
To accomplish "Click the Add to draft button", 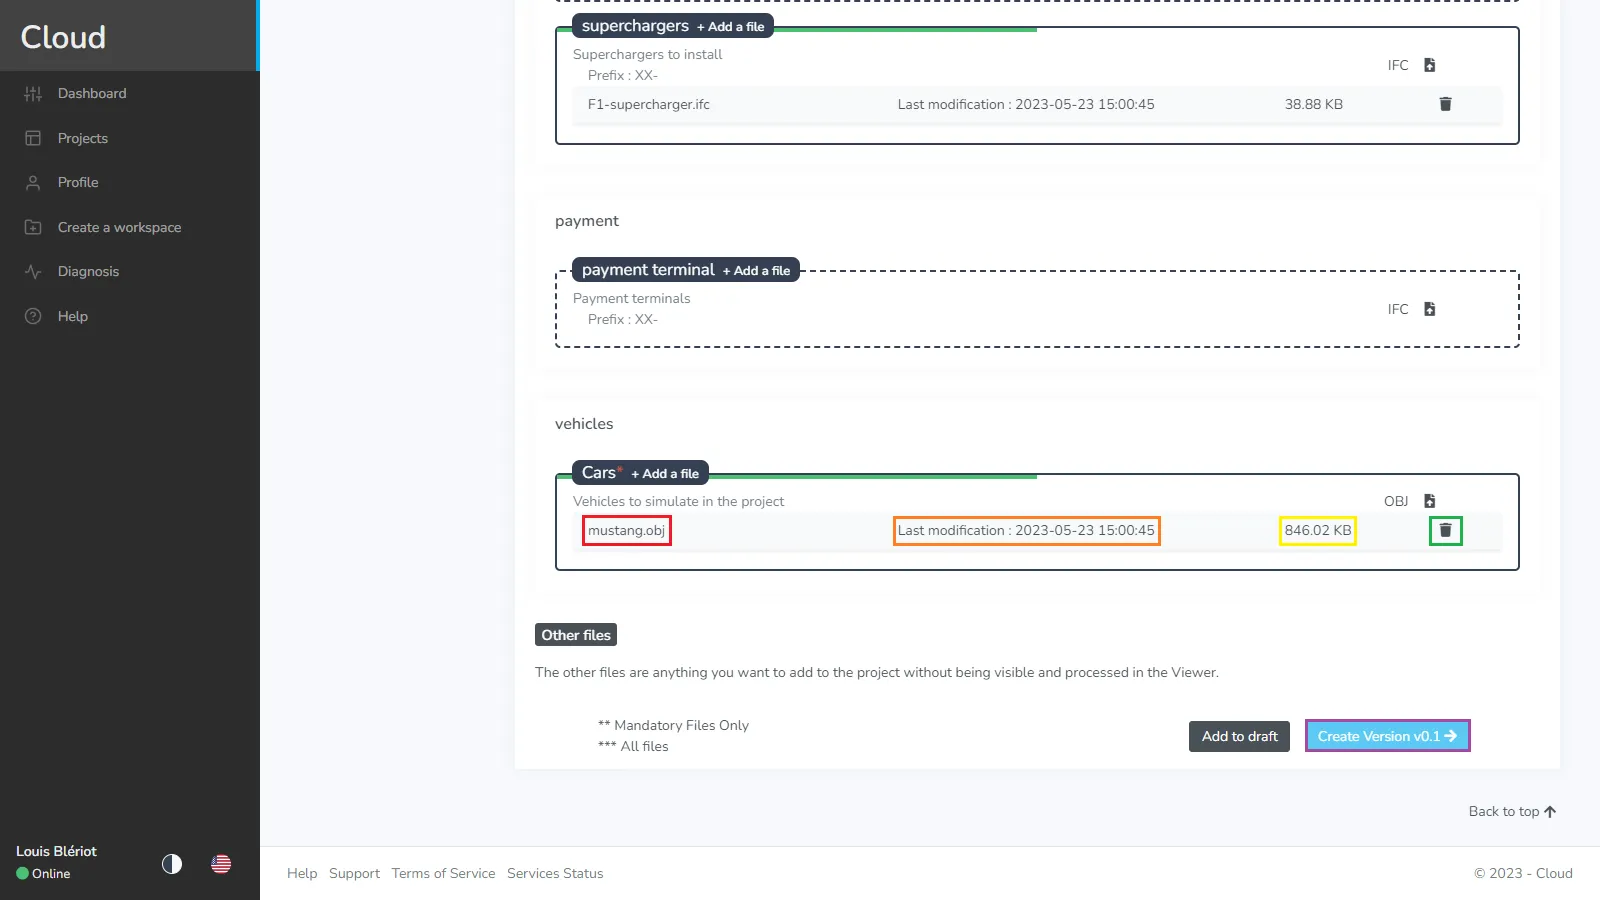I will (x=1238, y=736).
